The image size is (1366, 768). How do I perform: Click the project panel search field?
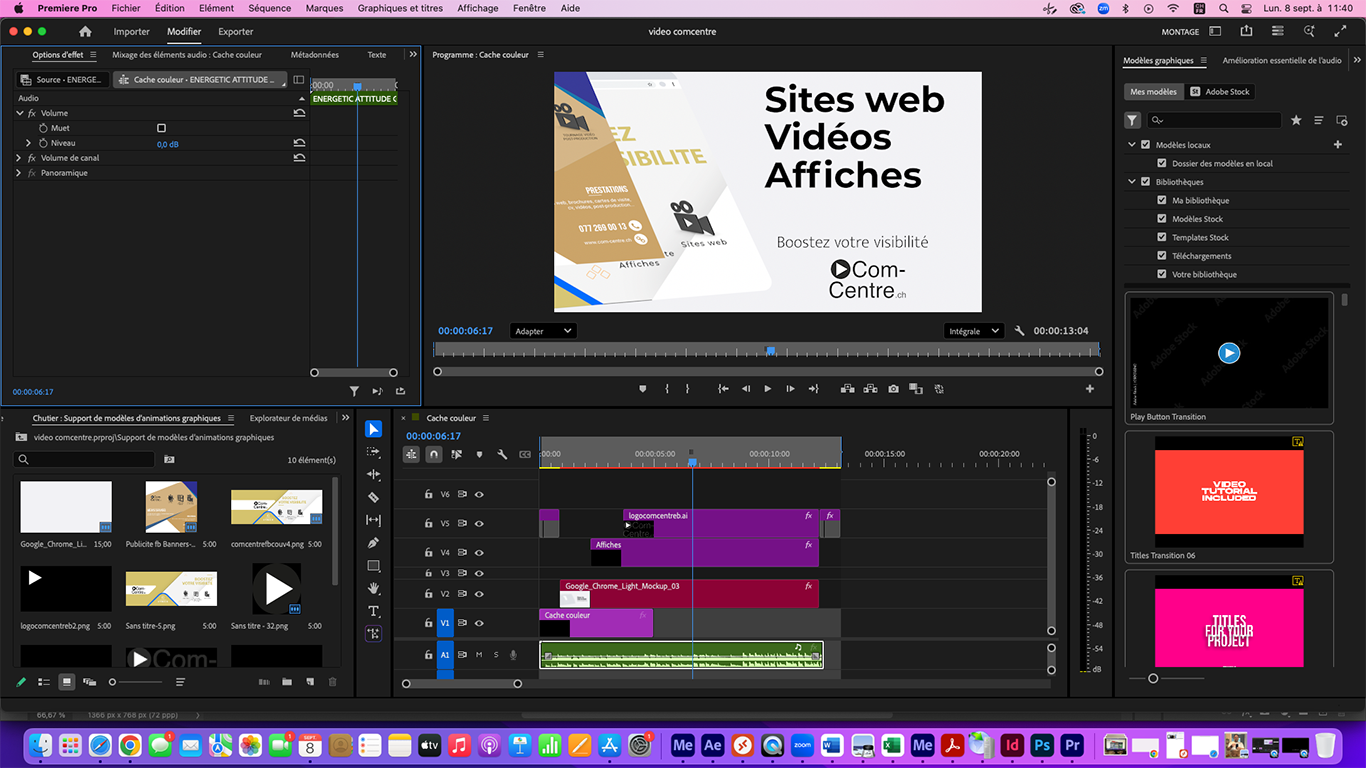click(x=85, y=460)
